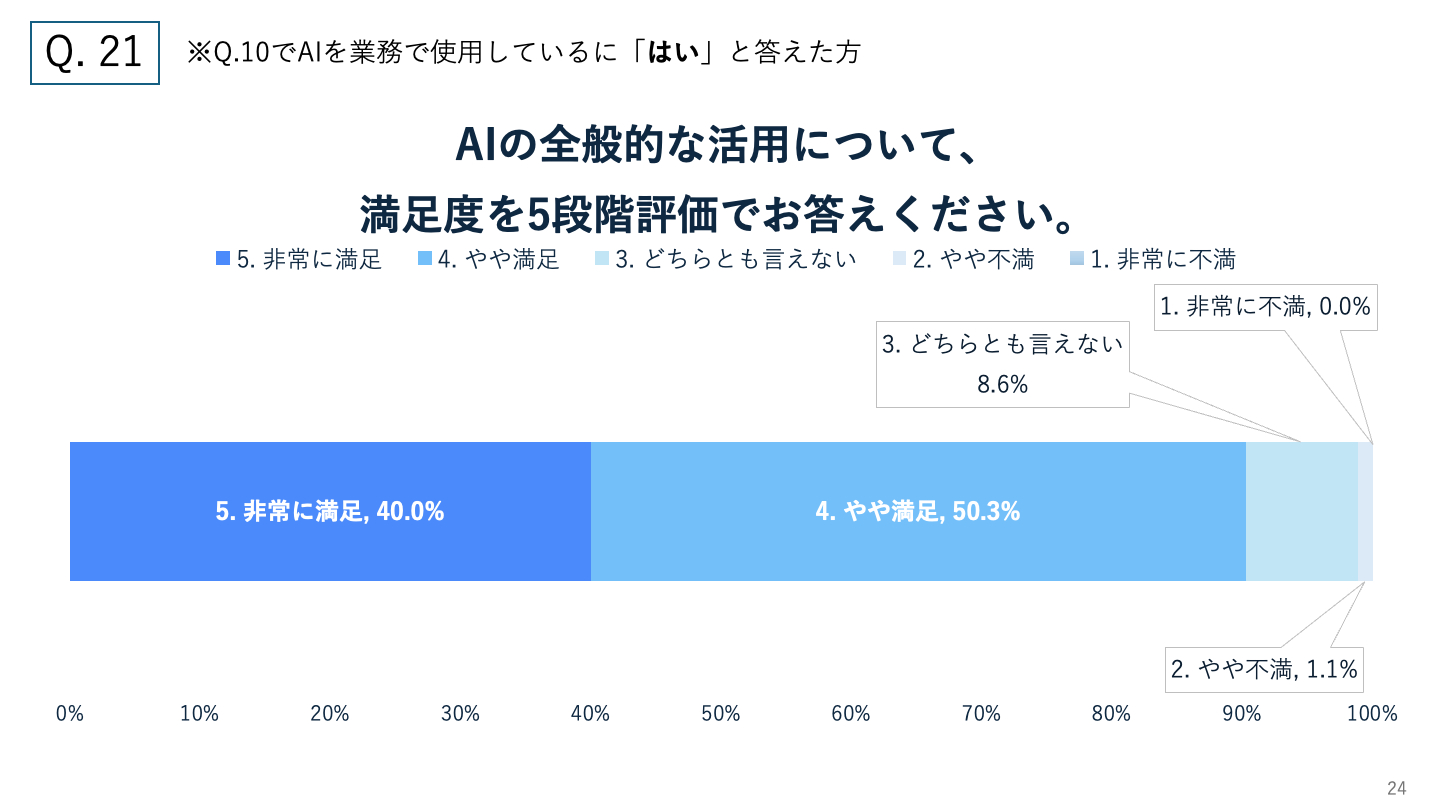Image resolution: width=1440 pixels, height=810 pixels.
Task: Click the legend swatch for 2. やや不満
Action: tap(899, 260)
